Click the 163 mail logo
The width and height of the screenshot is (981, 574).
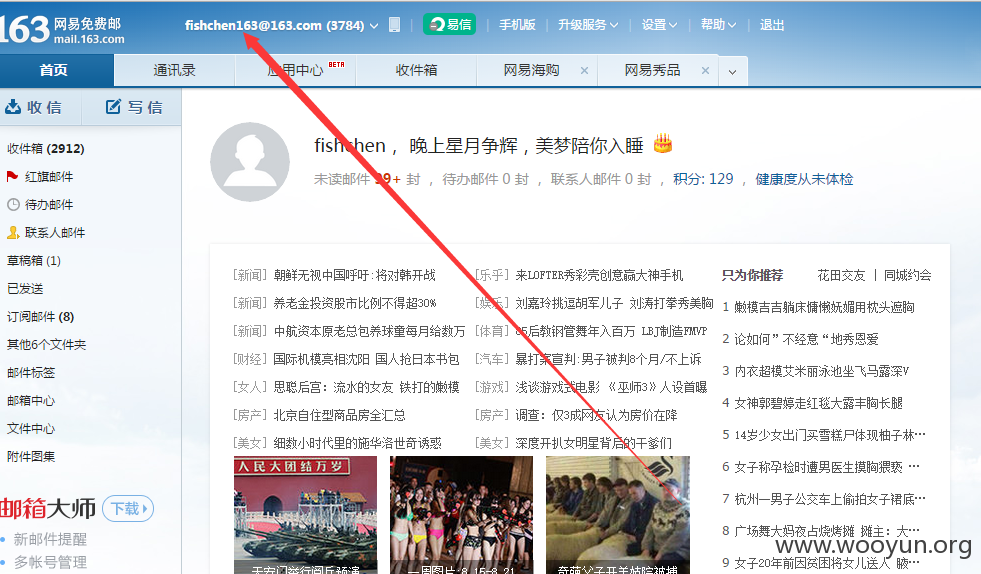pyautogui.click(x=62, y=30)
